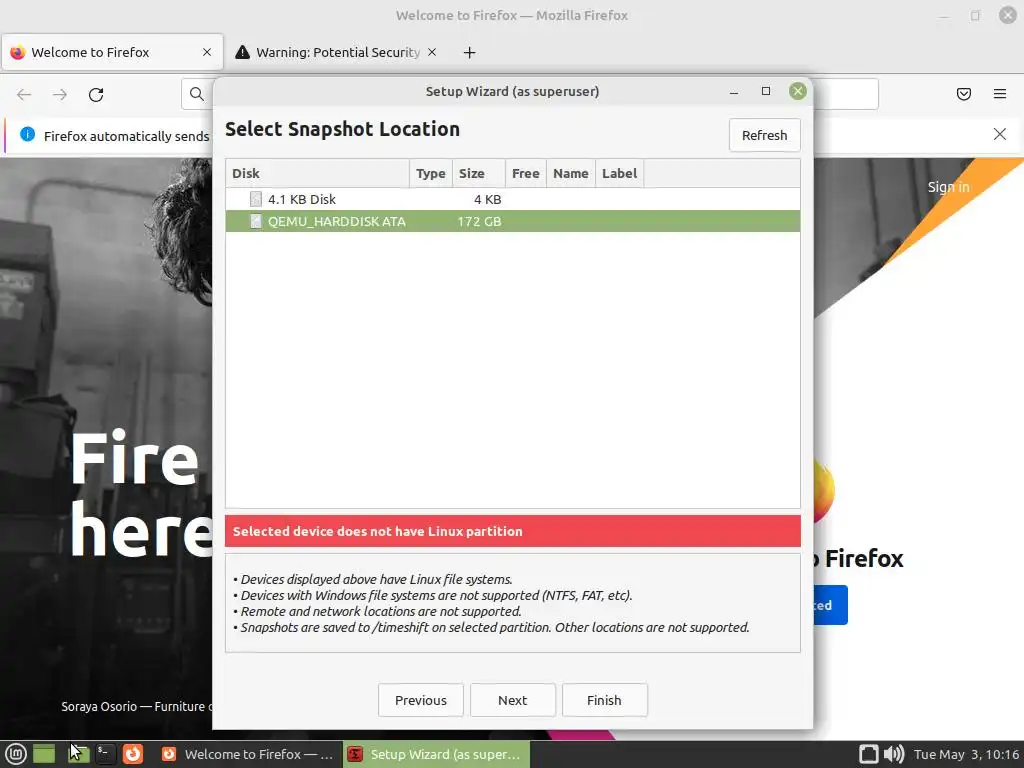Maximize the Firefox window
Screen dimensions: 1024x768
click(975, 15)
